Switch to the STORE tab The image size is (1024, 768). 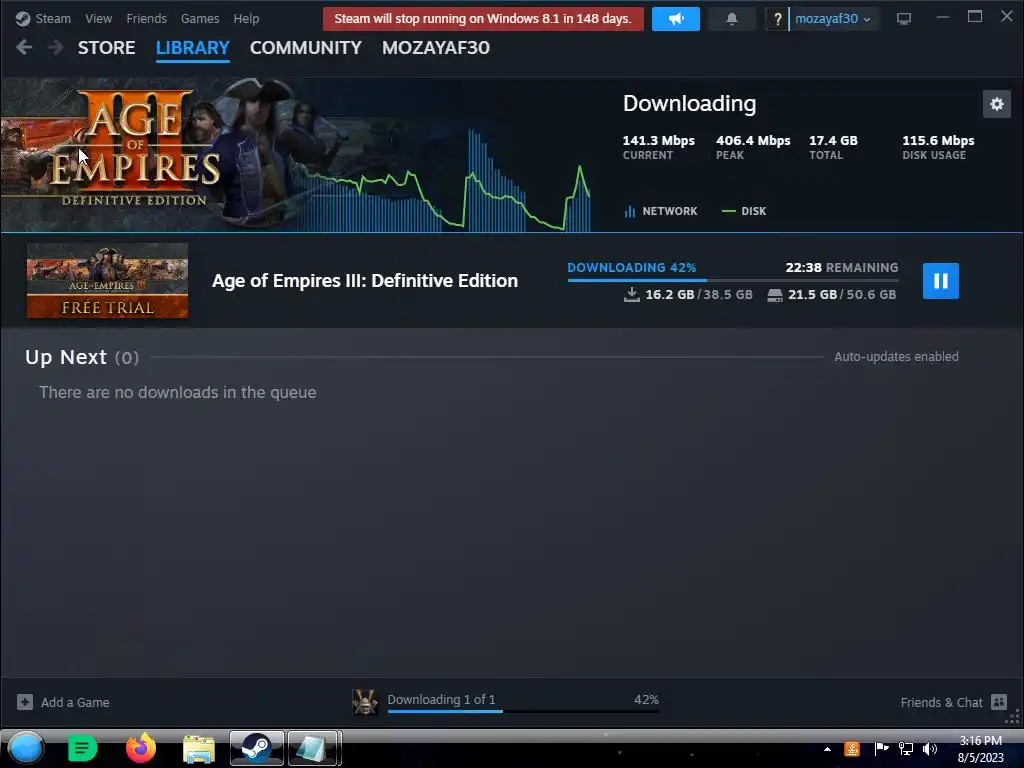pyautogui.click(x=106, y=48)
